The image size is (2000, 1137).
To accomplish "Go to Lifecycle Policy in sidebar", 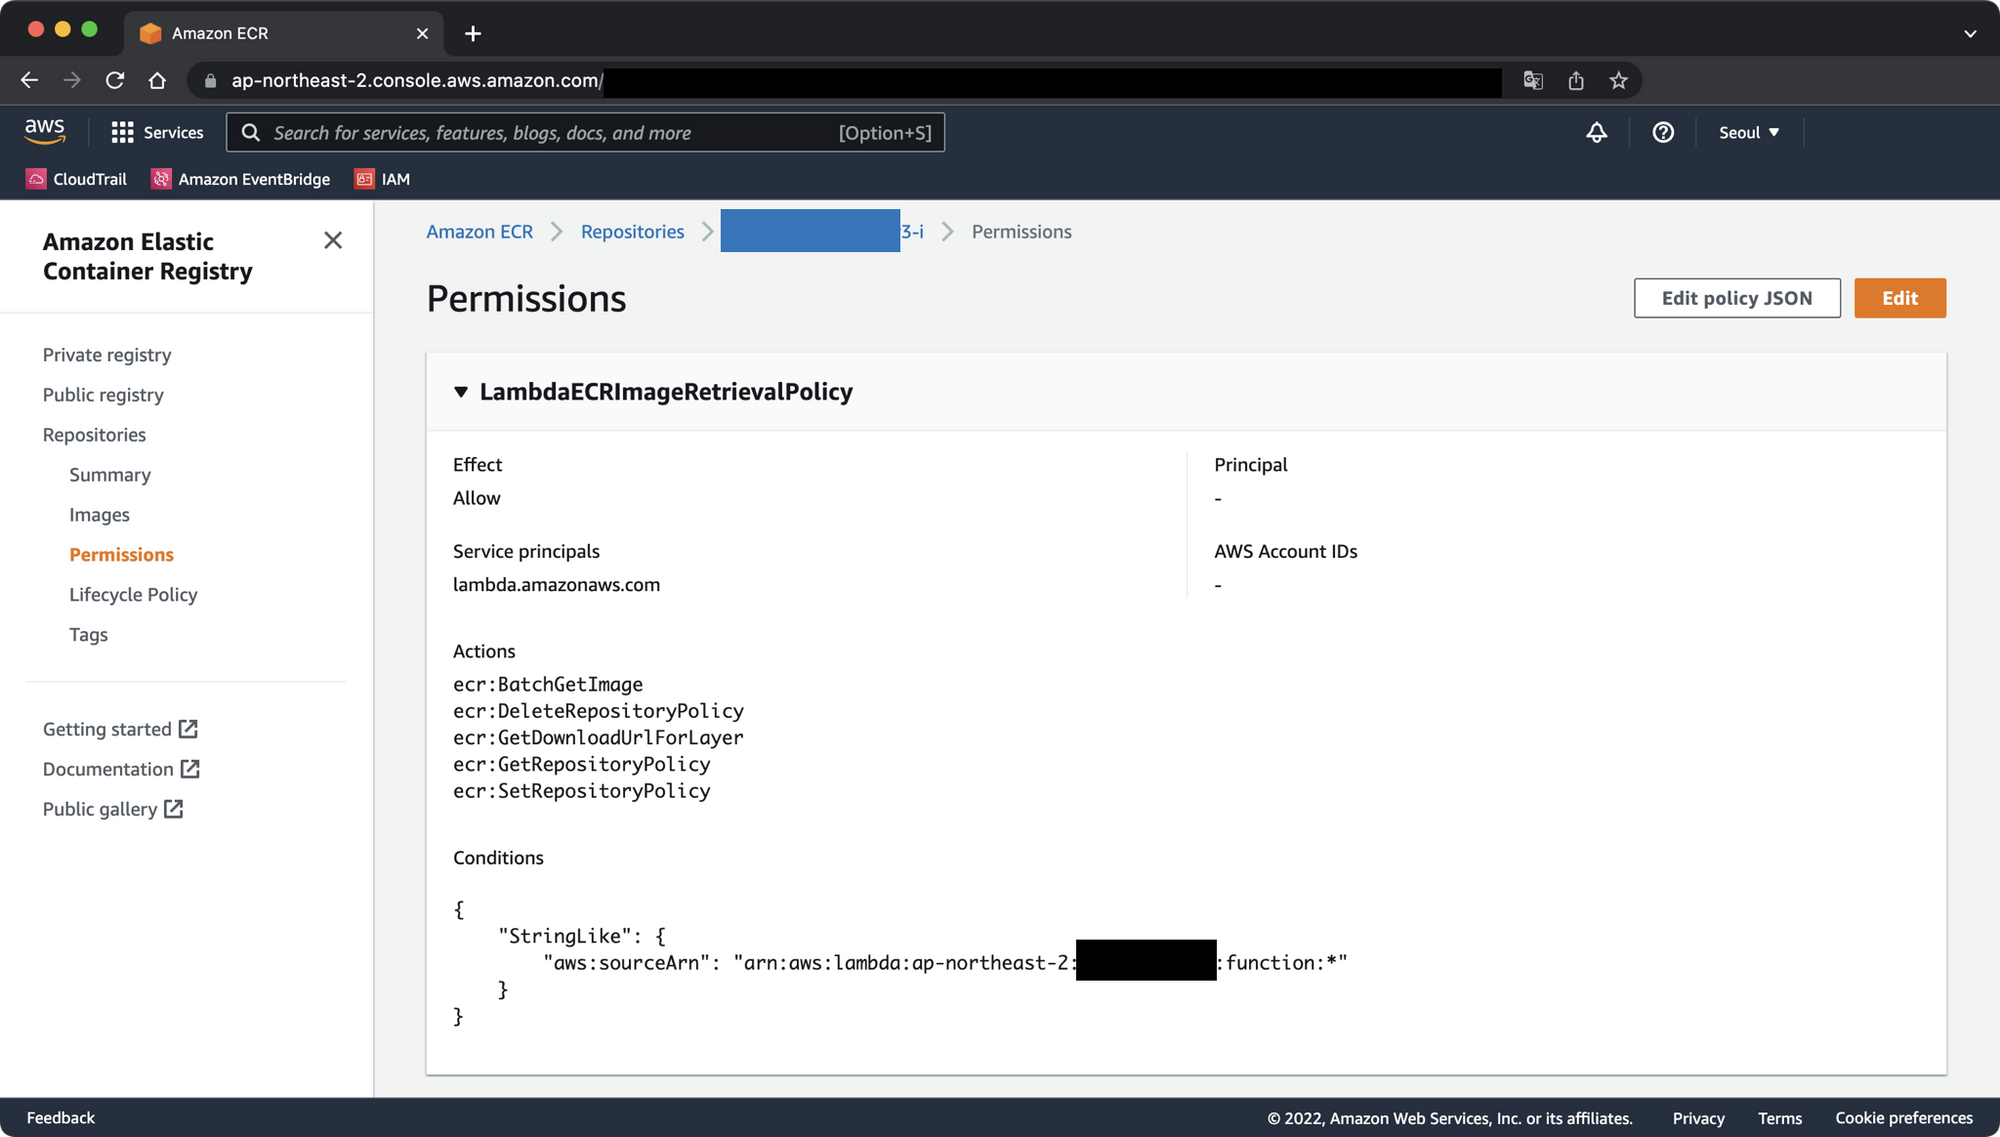I will pyautogui.click(x=133, y=594).
